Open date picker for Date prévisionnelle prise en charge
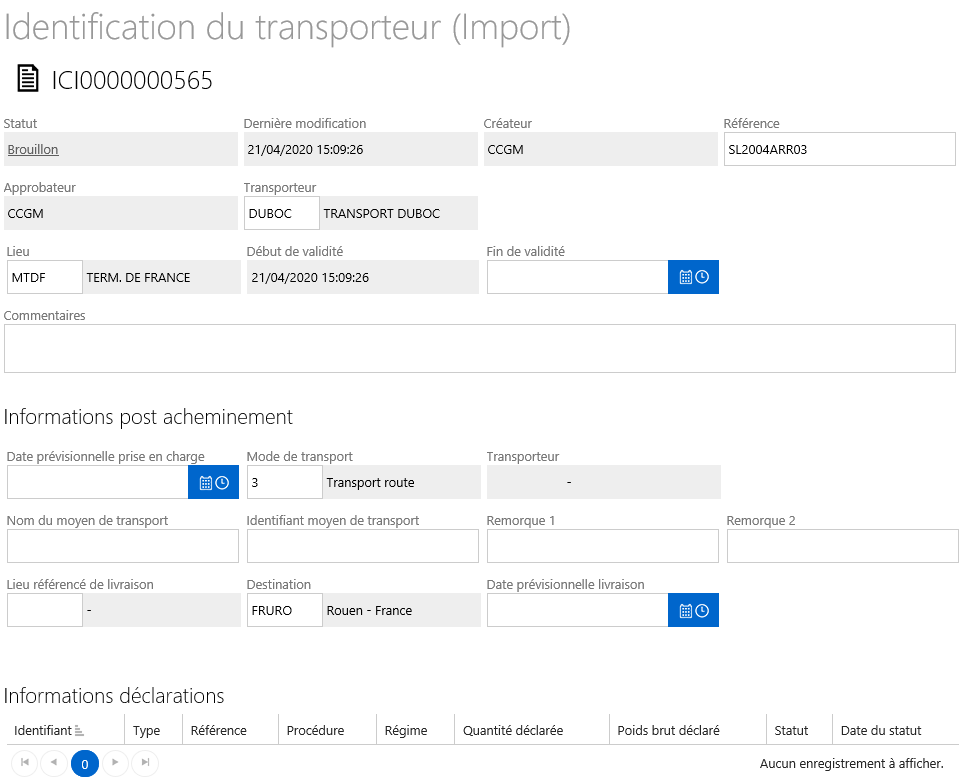Viewport: 959px width, 782px height. [213, 482]
